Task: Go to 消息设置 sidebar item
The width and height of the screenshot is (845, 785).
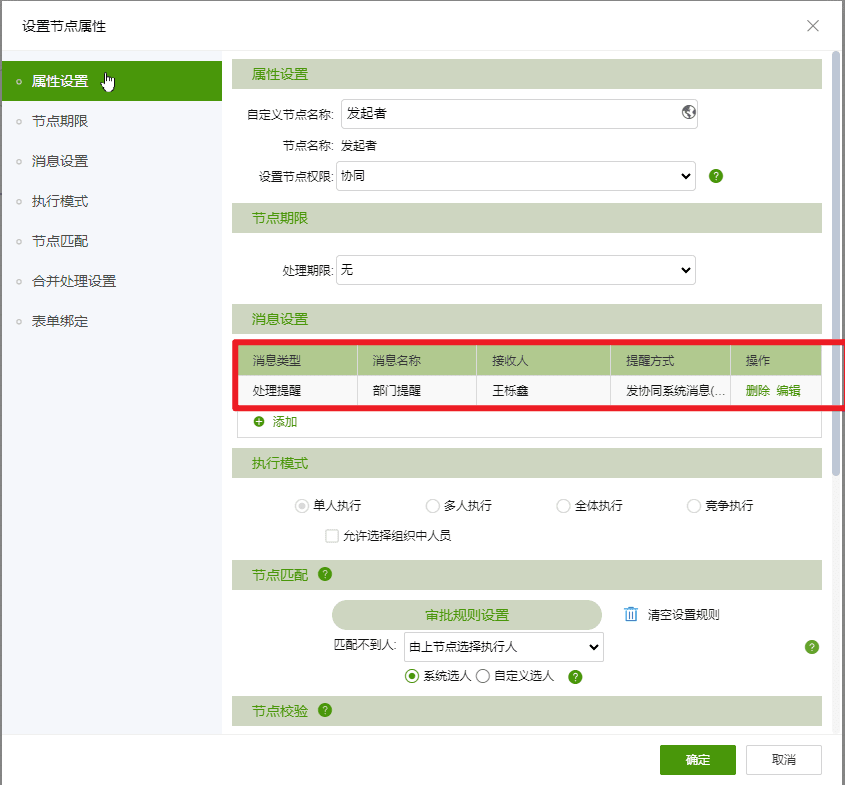Action: (x=112, y=161)
